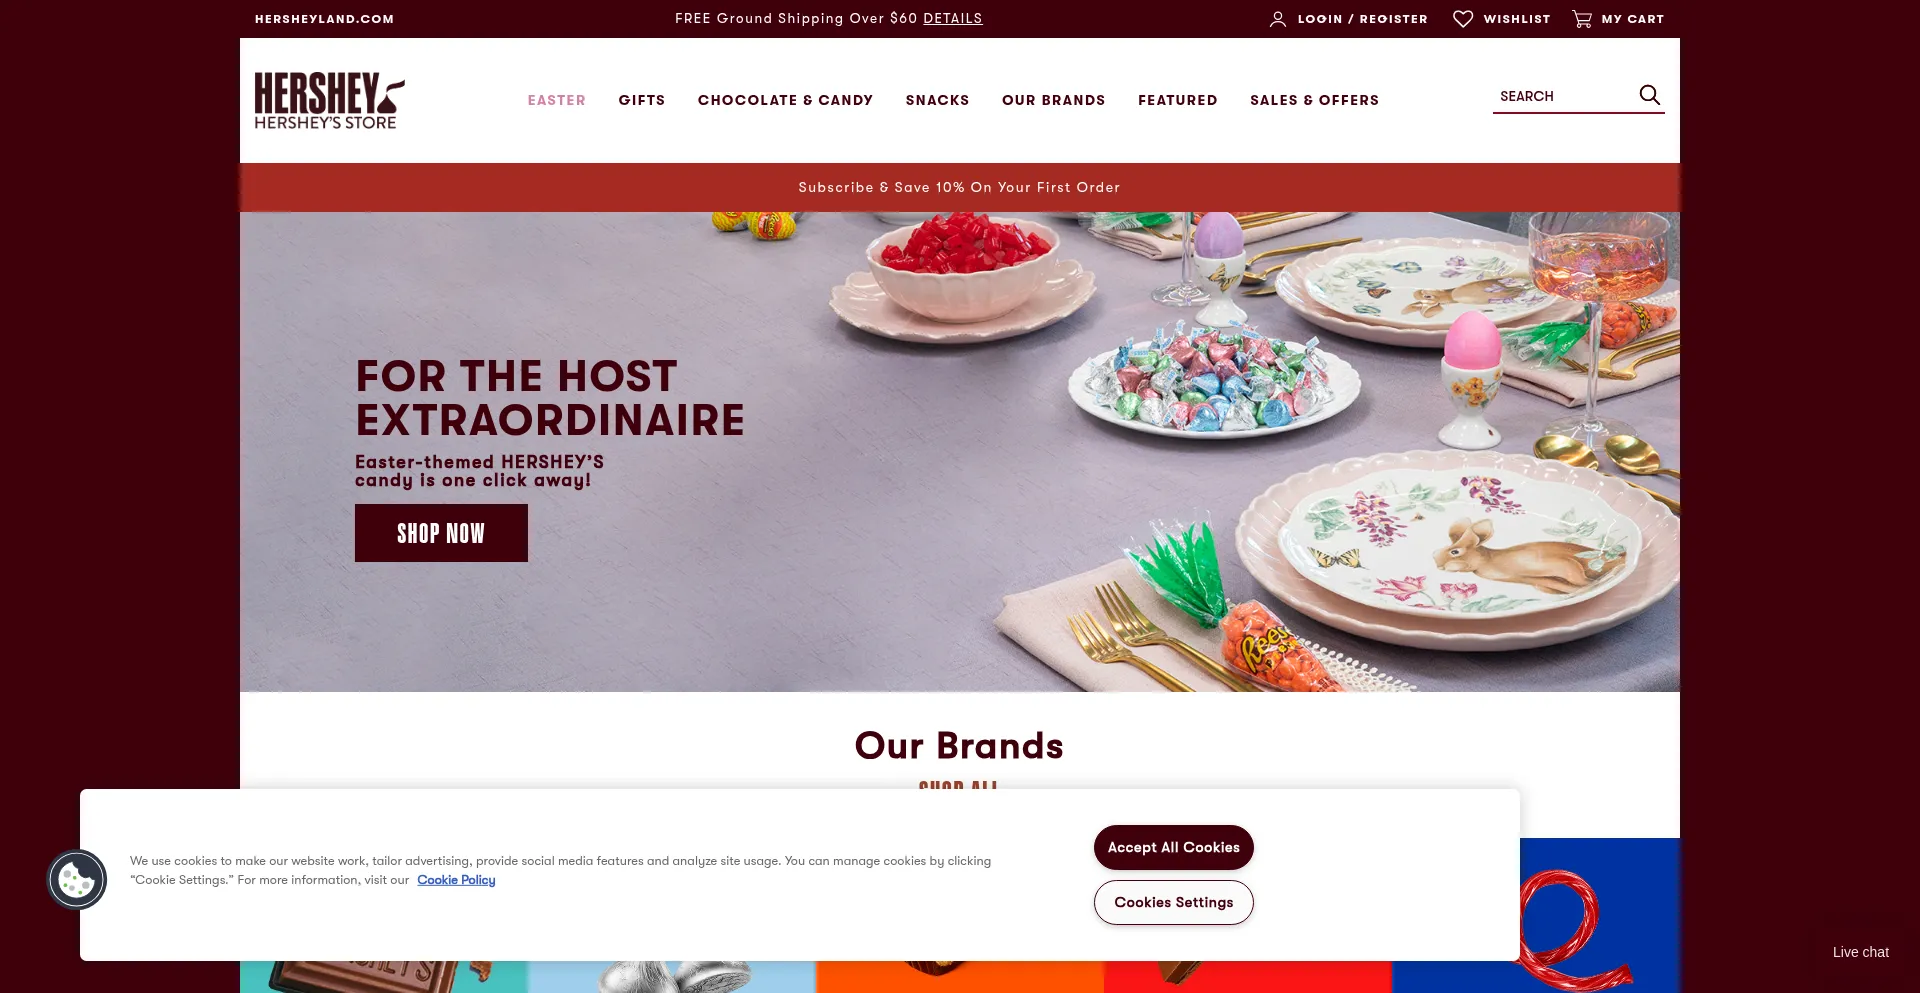Click the user account login icon
The width and height of the screenshot is (1920, 993).
[1278, 19]
